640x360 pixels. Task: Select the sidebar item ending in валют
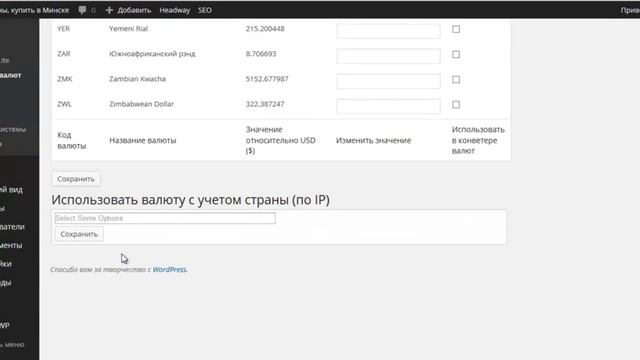[x=11, y=75]
